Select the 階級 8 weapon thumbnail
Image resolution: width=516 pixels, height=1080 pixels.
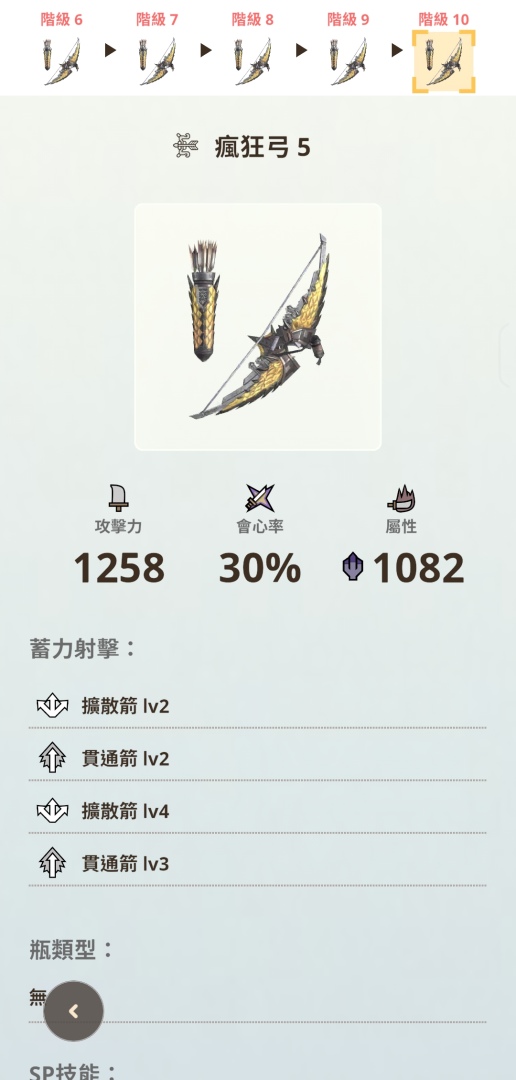coord(252,61)
